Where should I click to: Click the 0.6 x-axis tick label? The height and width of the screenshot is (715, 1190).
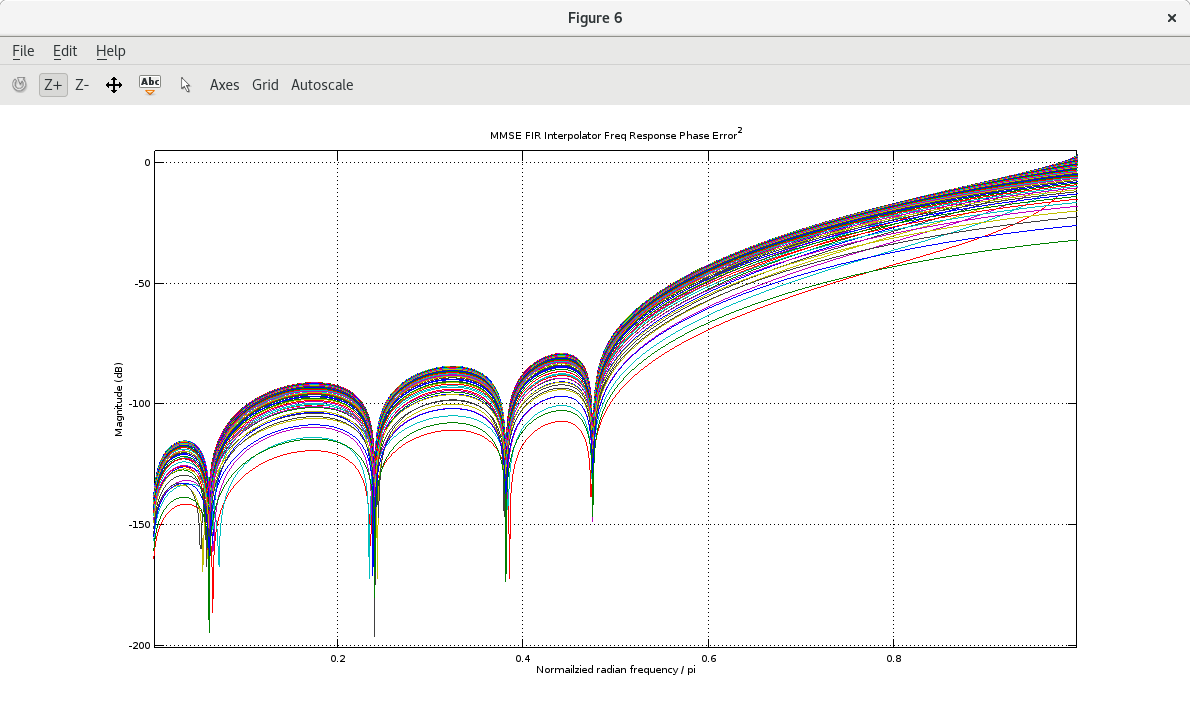pyautogui.click(x=708, y=658)
